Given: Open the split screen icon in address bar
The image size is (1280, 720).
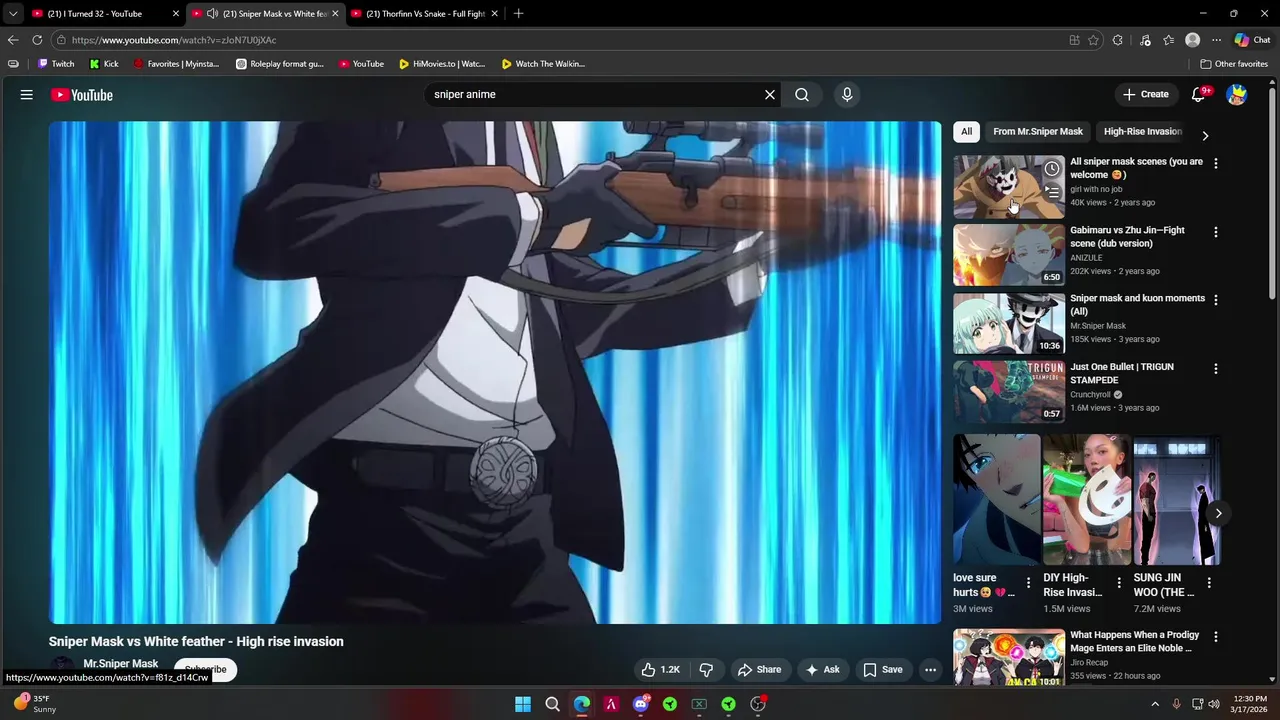Looking at the screenshot, I should [x=1074, y=40].
